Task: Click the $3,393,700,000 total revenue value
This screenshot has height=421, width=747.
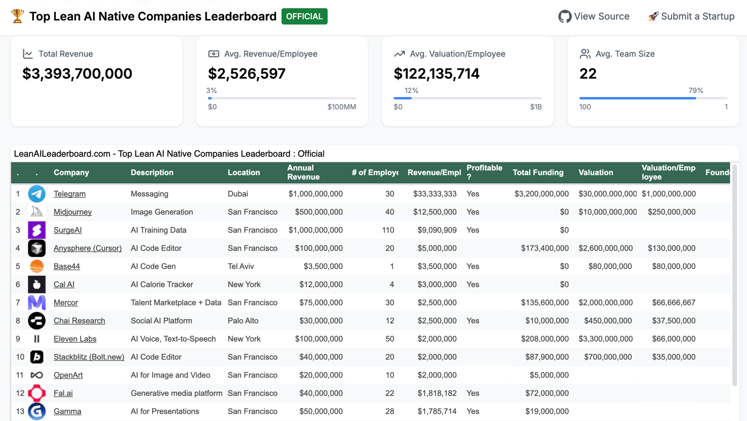Action: pos(77,74)
